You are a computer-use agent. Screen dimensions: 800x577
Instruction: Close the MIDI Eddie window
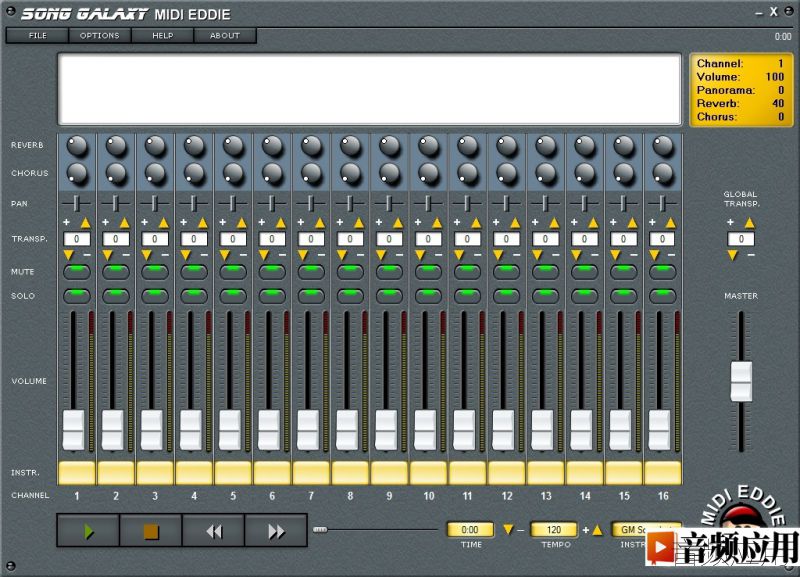pos(774,12)
